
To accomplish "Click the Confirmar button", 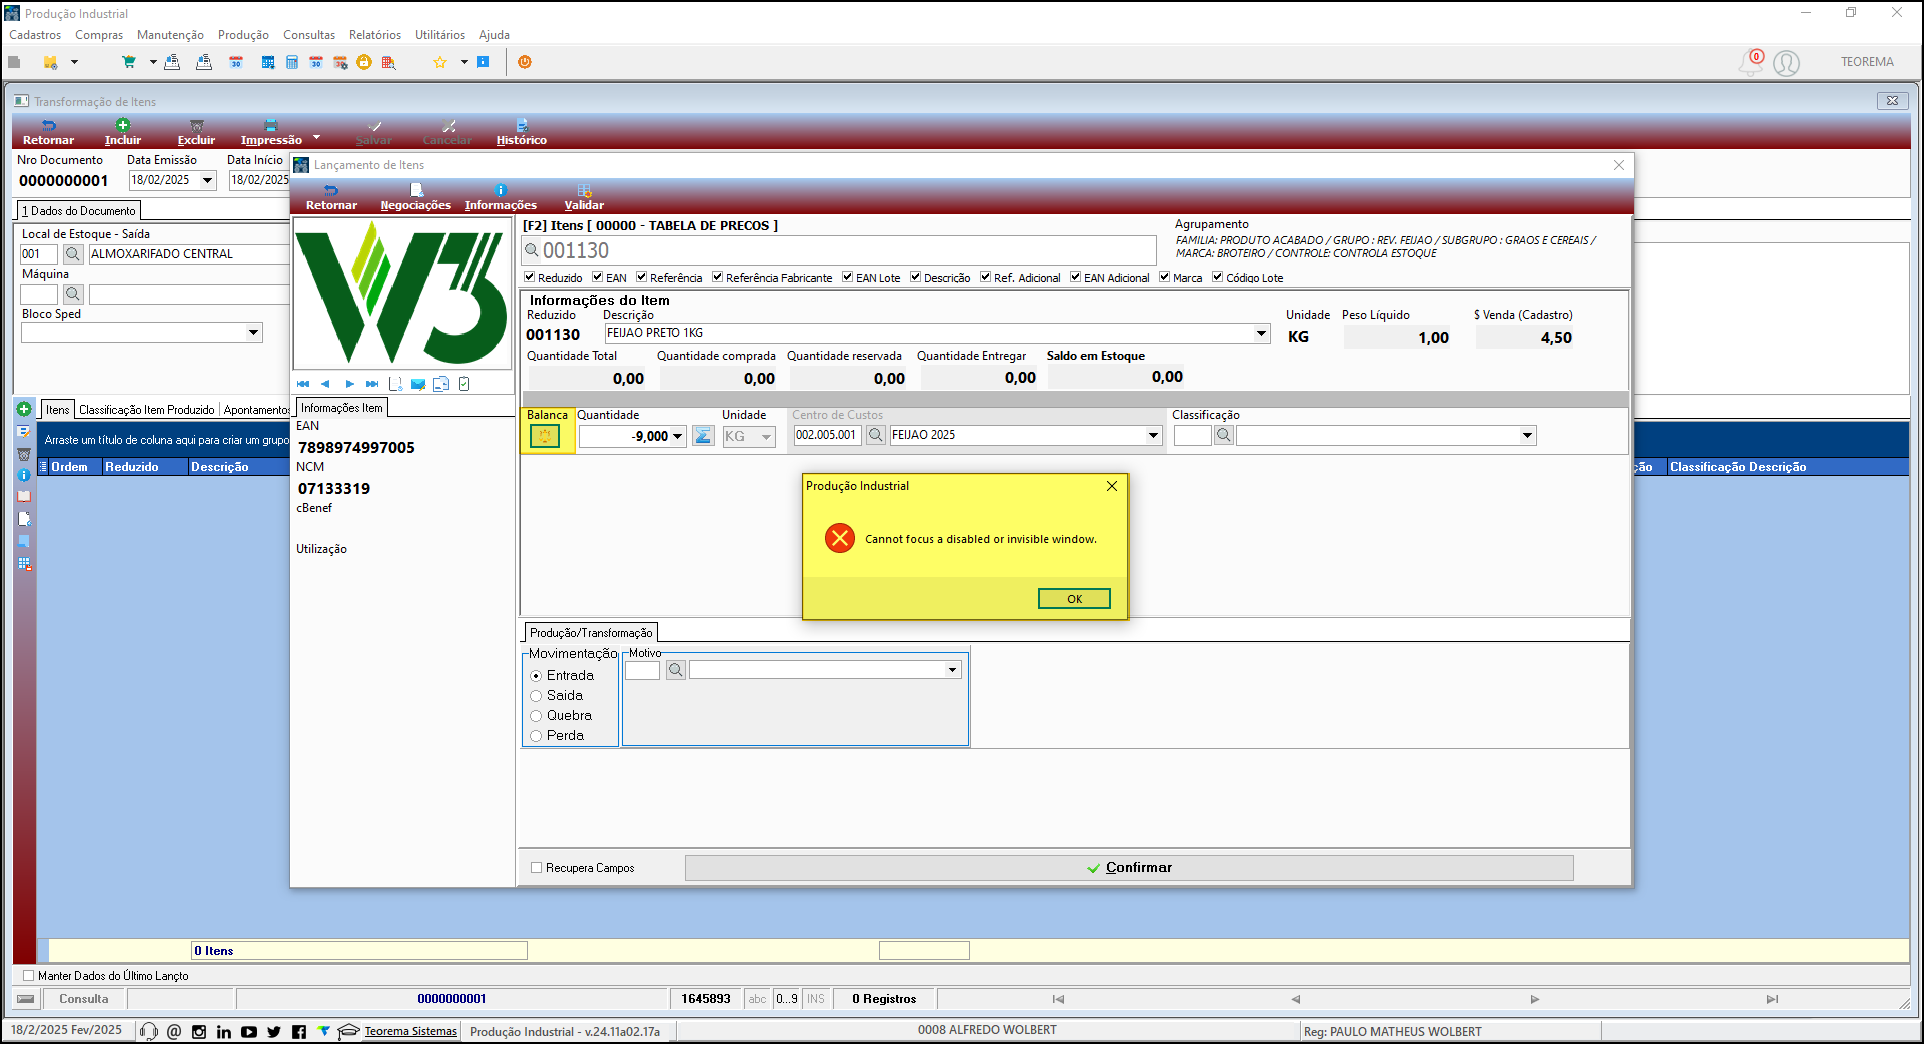I will tap(1129, 868).
